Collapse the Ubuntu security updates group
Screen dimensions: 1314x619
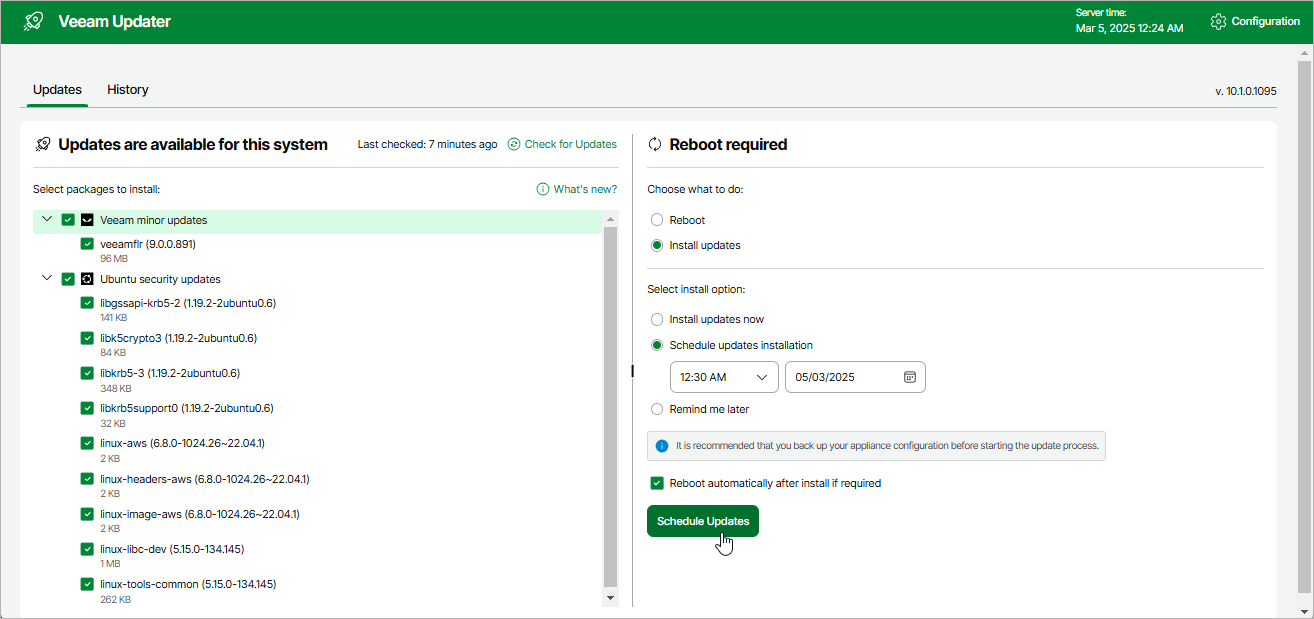tap(47, 278)
